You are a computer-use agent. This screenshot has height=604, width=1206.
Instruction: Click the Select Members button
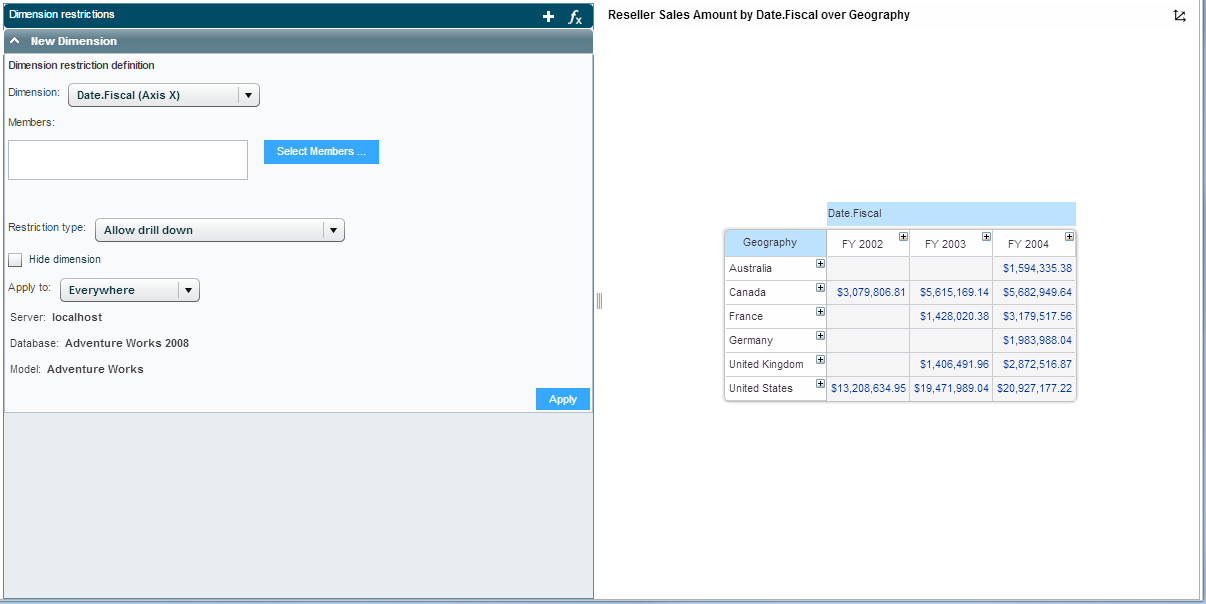[x=321, y=152]
